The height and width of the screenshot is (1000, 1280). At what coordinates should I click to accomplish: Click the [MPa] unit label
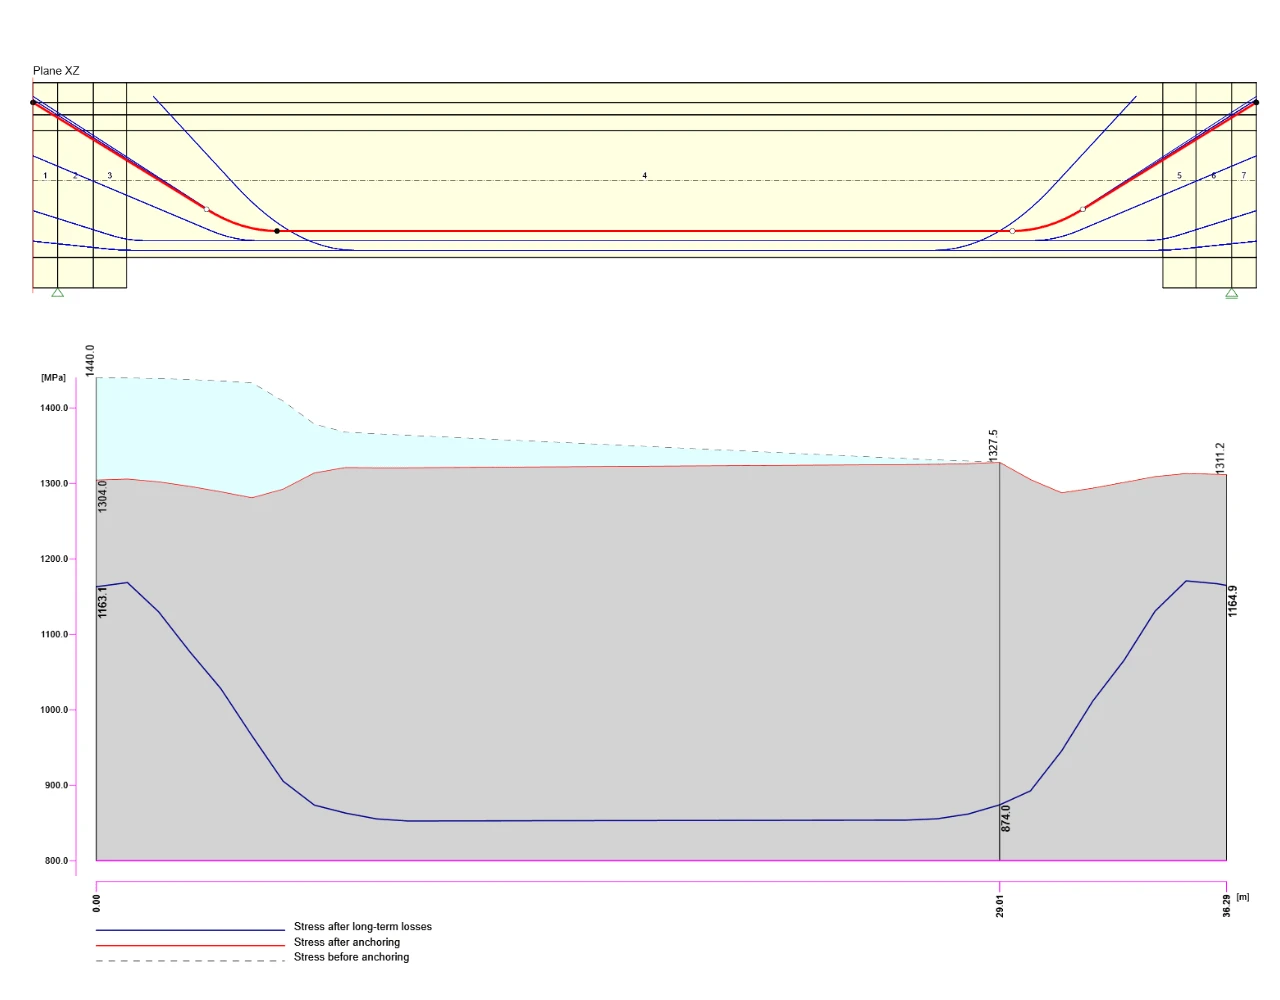tap(54, 378)
